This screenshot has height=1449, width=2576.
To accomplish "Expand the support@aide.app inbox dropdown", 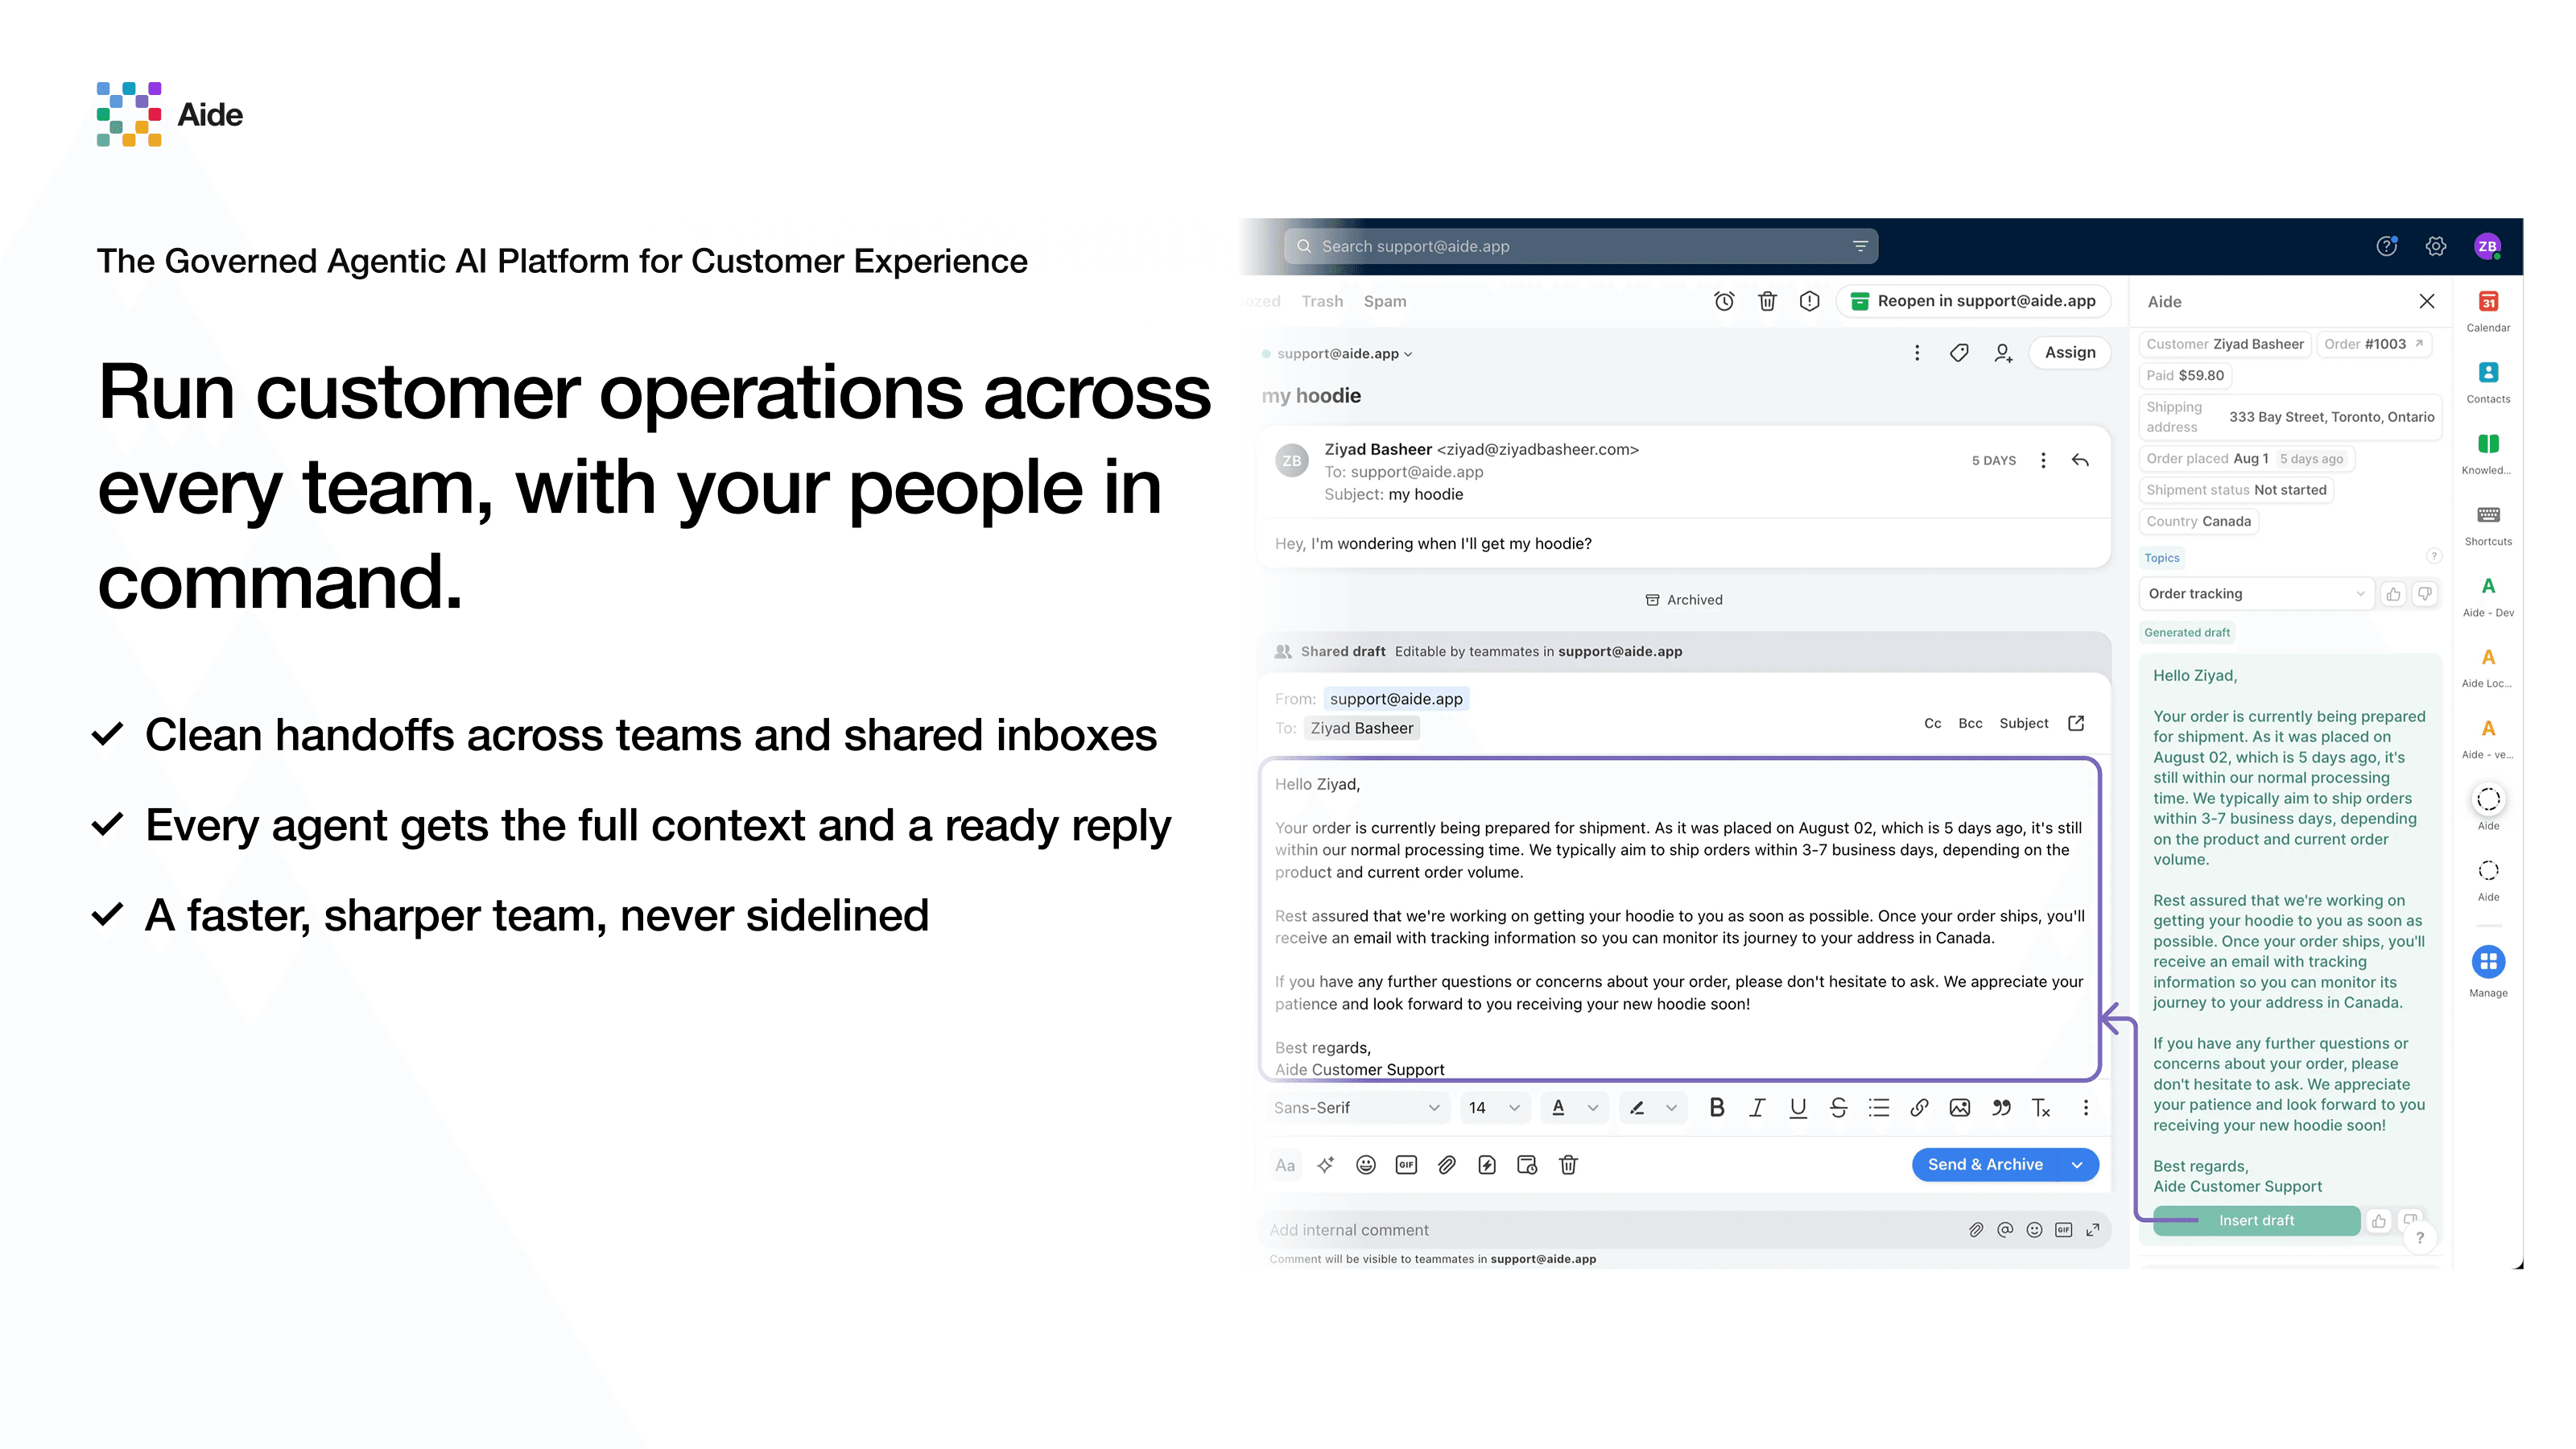I will (x=1344, y=354).
